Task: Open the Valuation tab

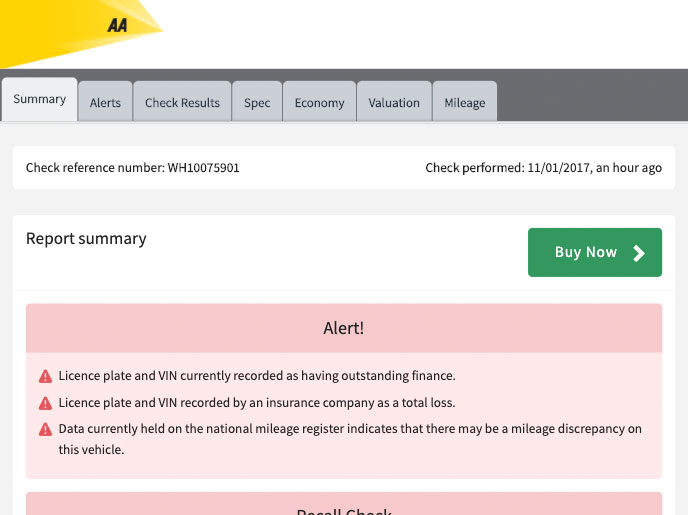Action: (x=394, y=102)
